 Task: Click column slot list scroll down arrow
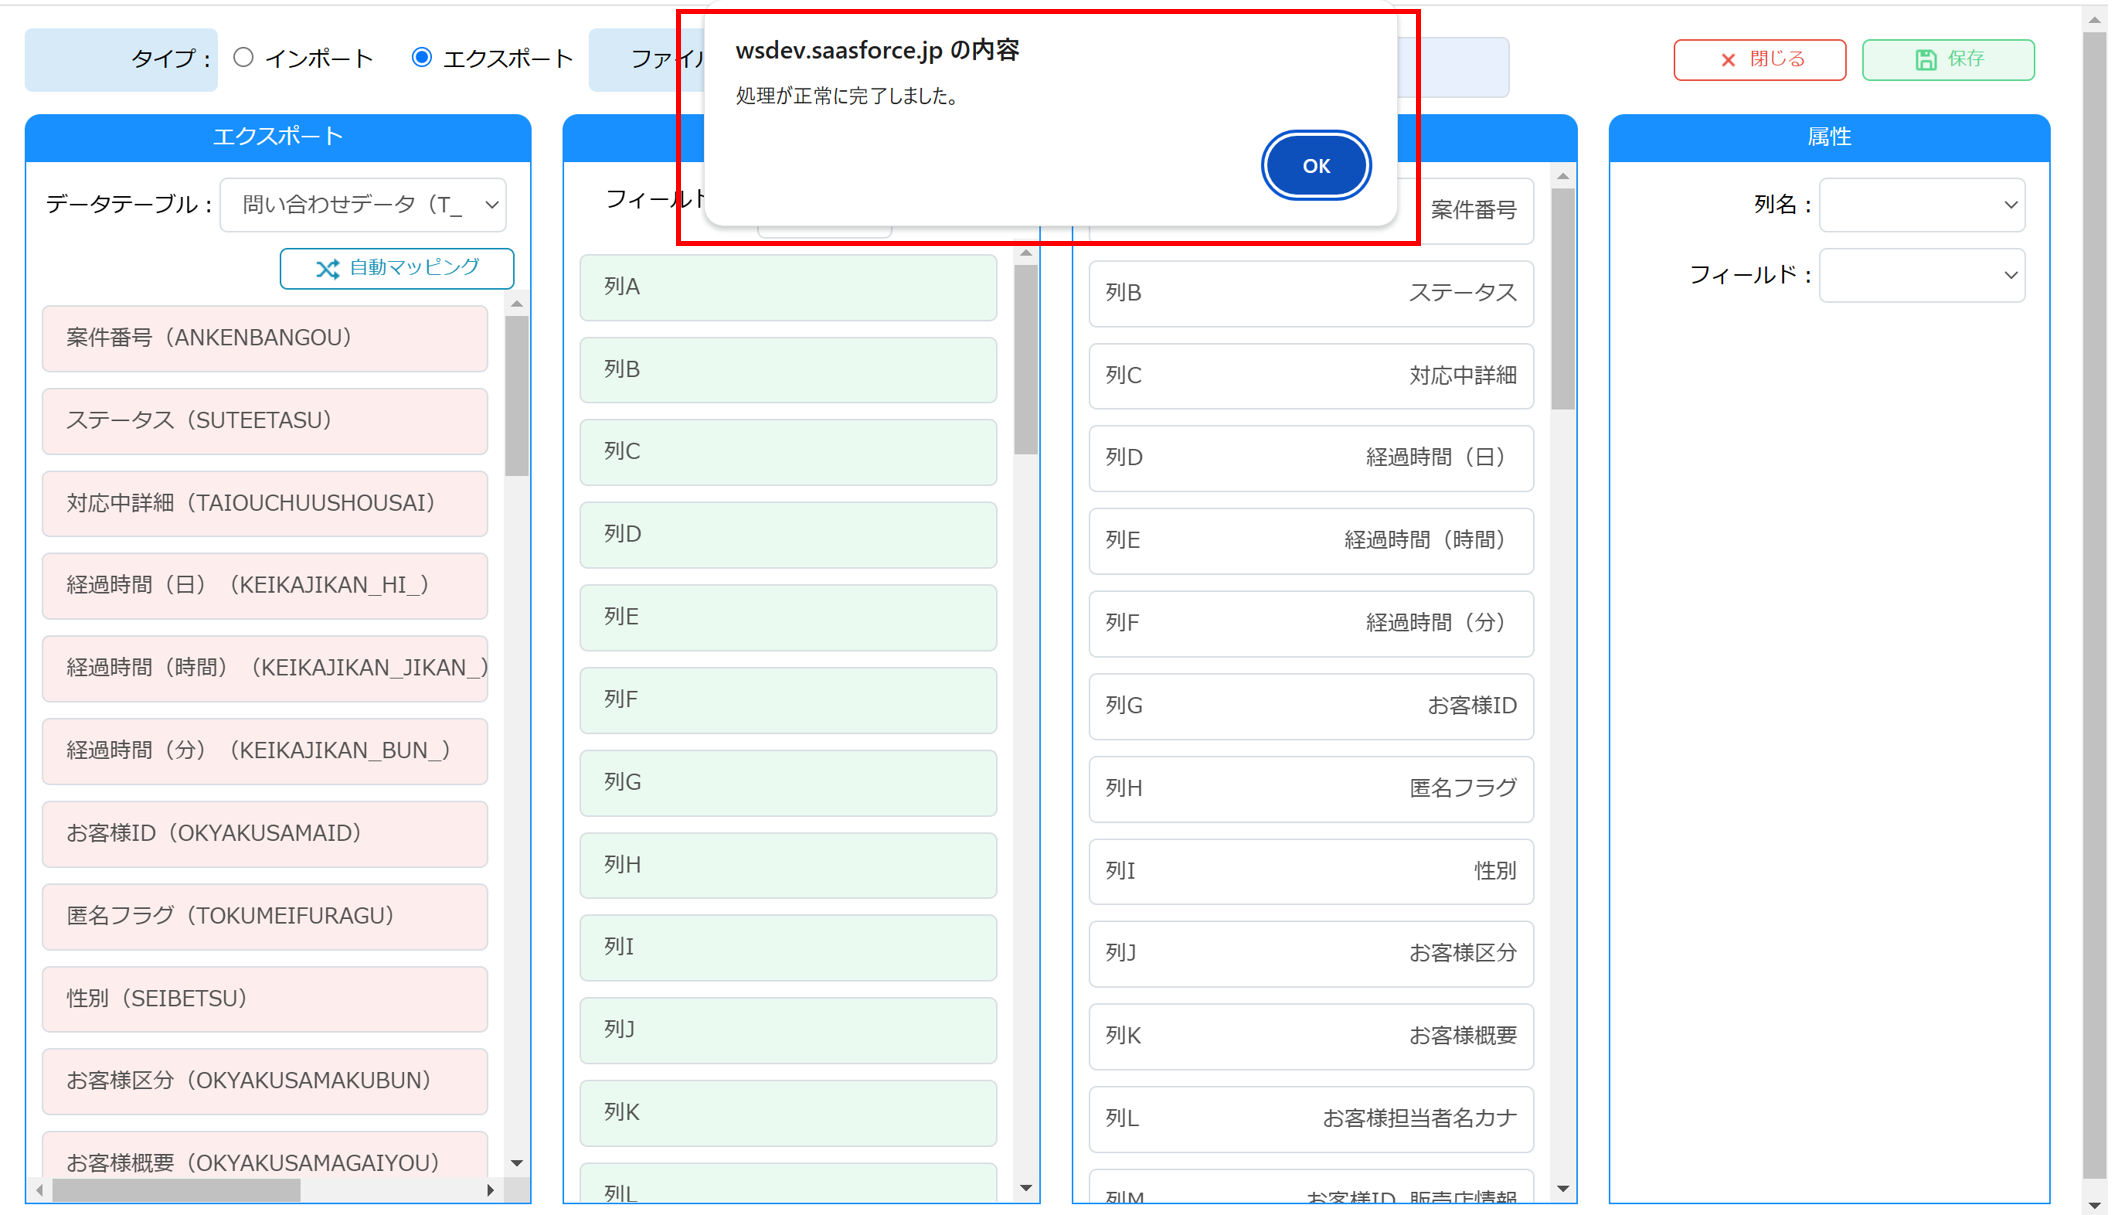[1025, 1188]
